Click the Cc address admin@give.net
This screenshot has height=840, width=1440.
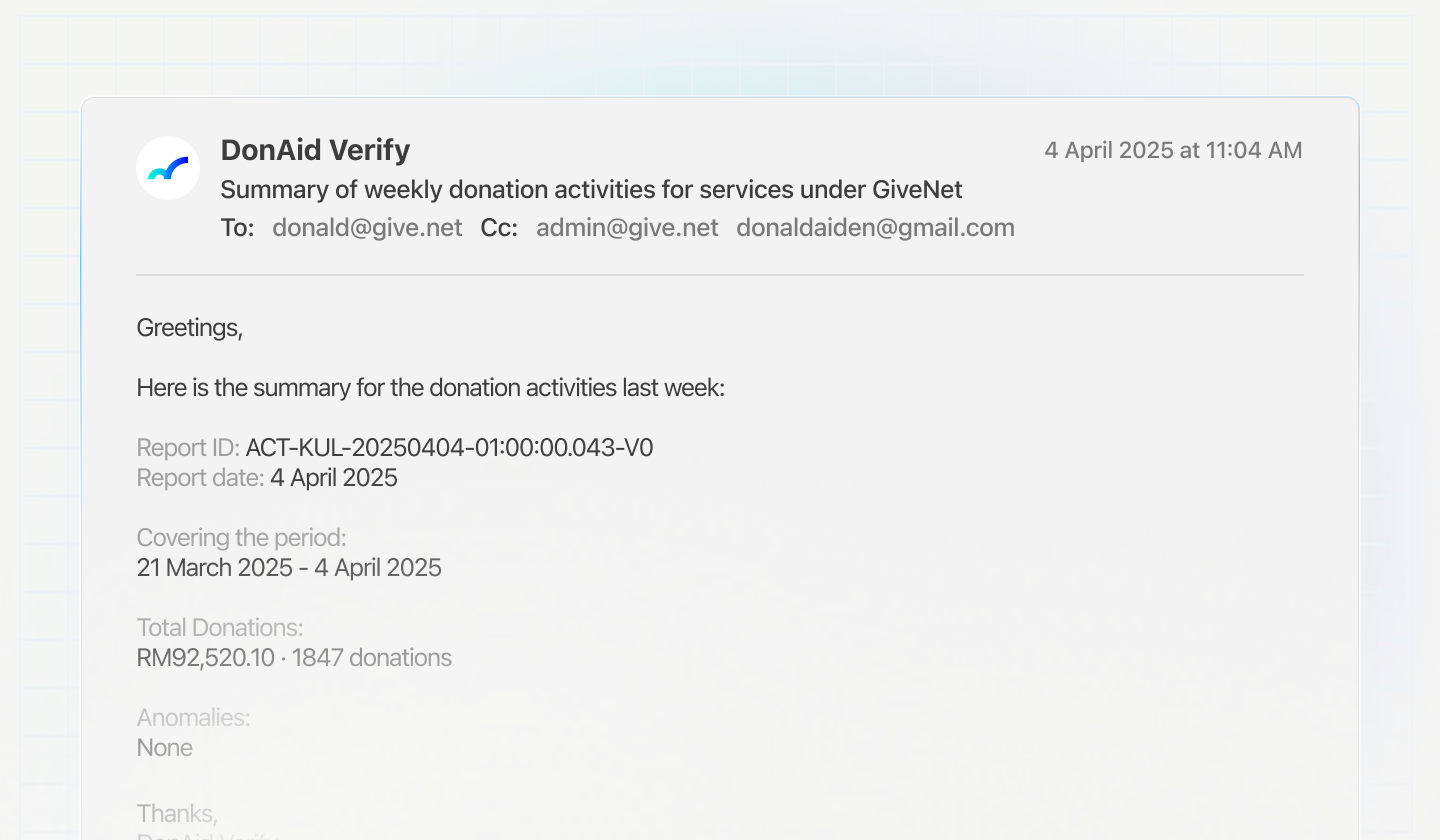click(x=627, y=228)
